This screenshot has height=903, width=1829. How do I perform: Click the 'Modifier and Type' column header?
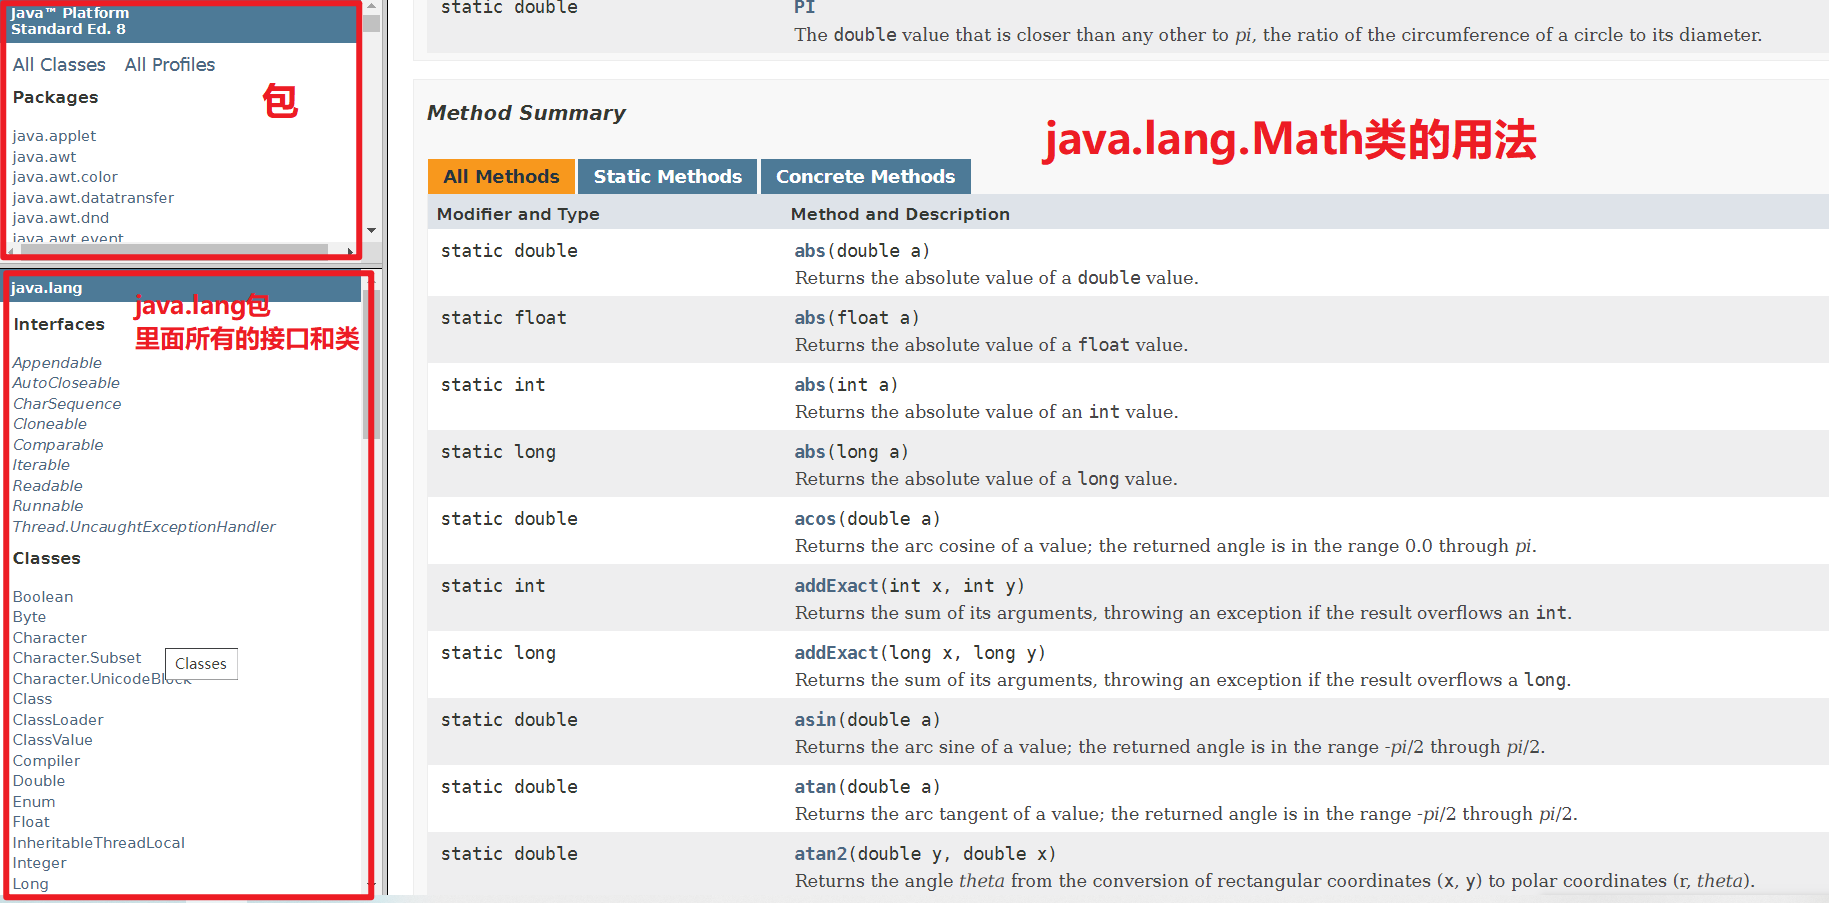coord(518,214)
